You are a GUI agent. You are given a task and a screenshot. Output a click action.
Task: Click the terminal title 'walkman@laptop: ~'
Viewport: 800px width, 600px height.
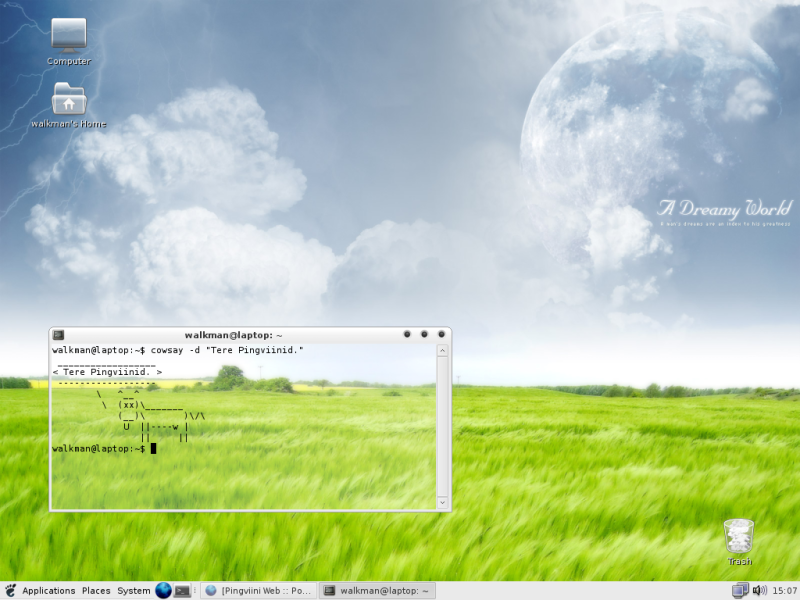233,335
